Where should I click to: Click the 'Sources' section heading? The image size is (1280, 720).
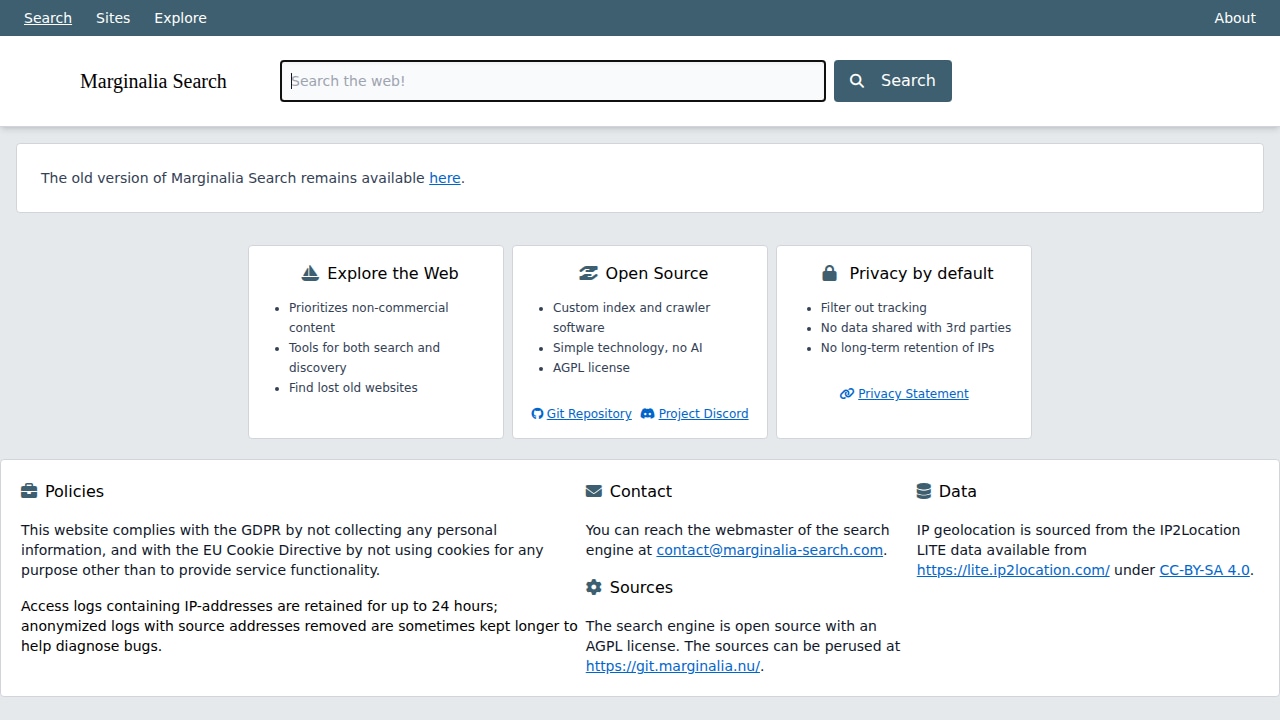[x=641, y=587]
